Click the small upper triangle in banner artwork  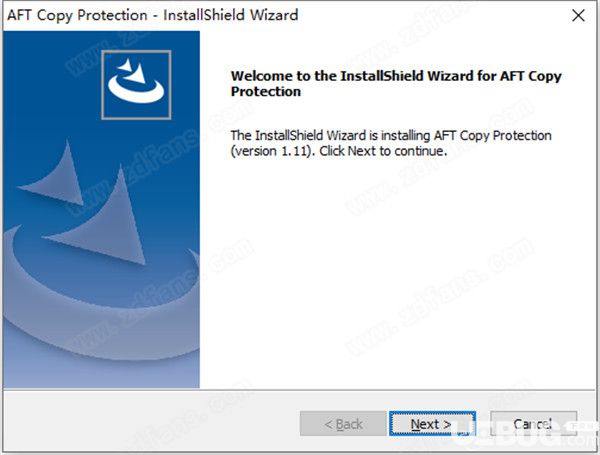click(x=57, y=177)
